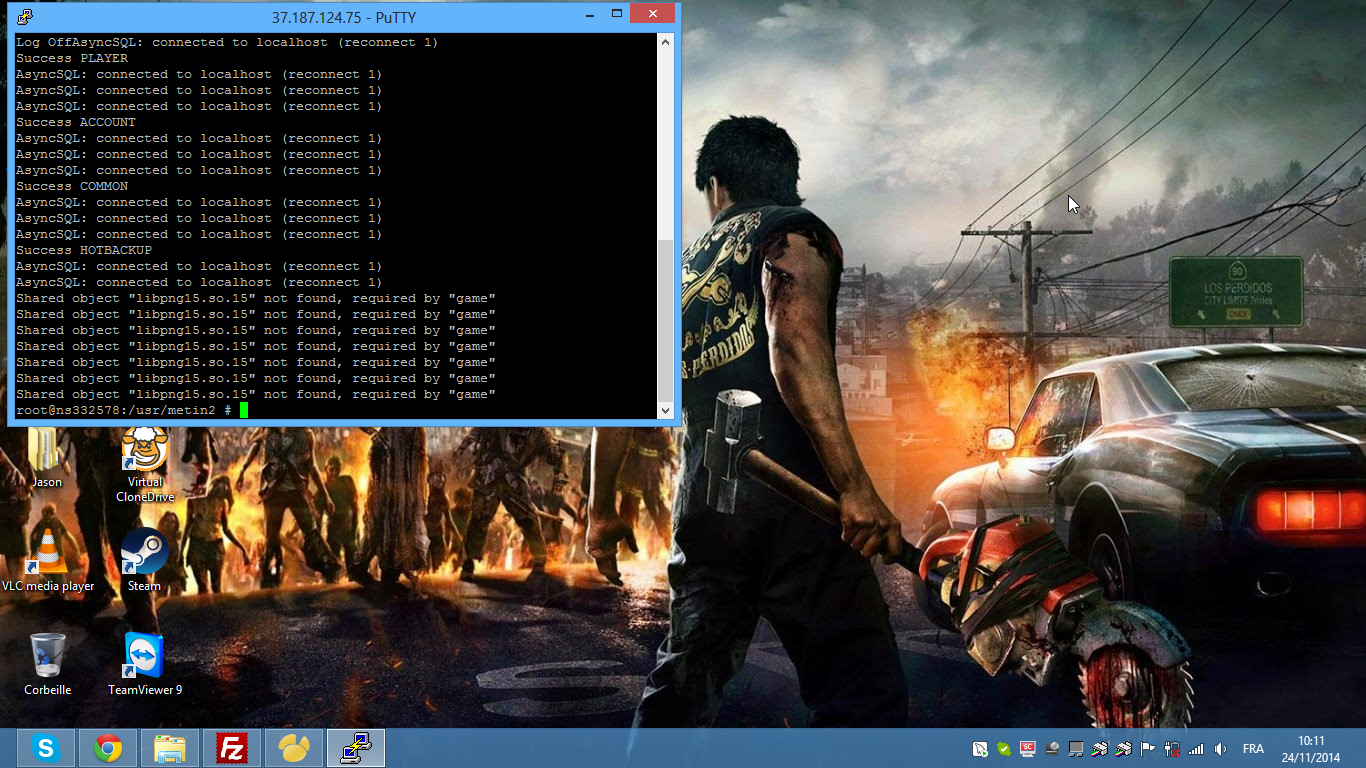Open the yellow Navicat app in taskbar
Image resolution: width=1366 pixels, height=768 pixels.
coord(294,748)
